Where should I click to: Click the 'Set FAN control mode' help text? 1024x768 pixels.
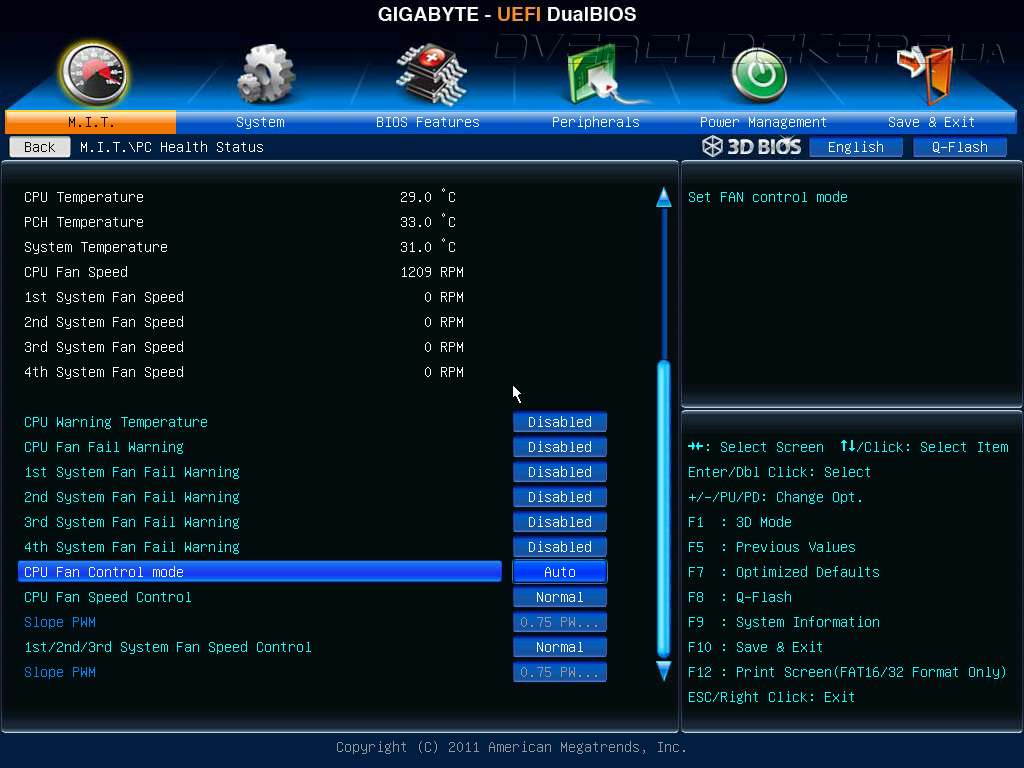(x=768, y=197)
